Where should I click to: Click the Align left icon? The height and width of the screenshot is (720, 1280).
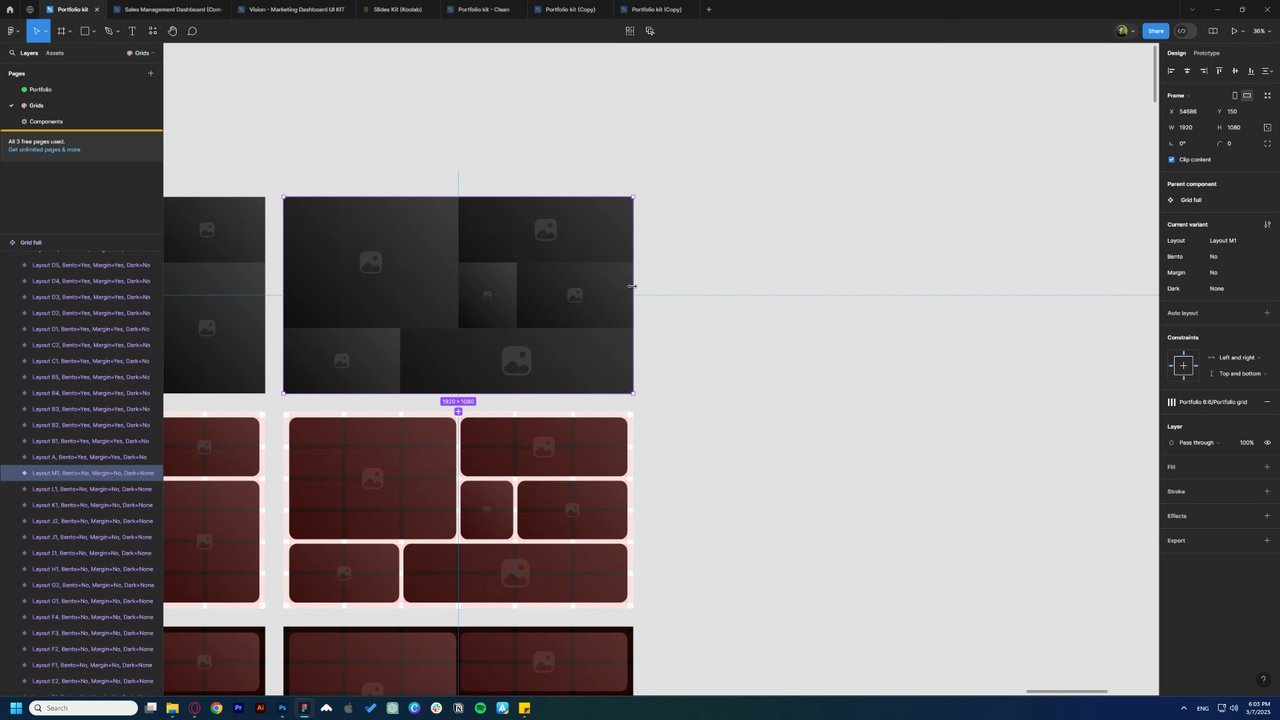[x=1171, y=71]
